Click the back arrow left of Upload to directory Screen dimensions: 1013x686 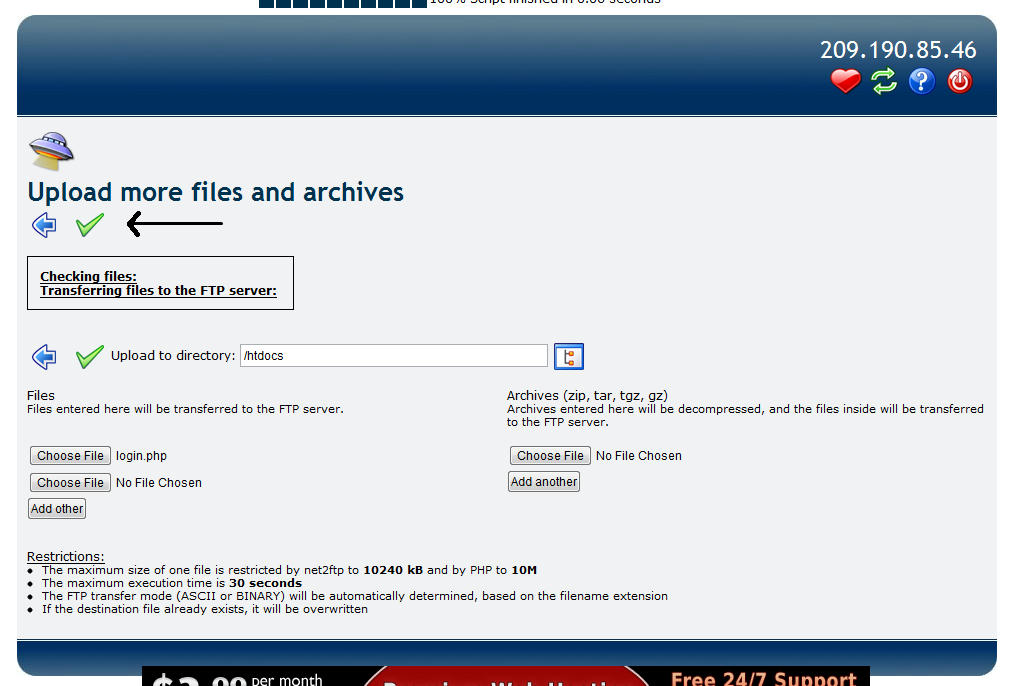point(44,356)
